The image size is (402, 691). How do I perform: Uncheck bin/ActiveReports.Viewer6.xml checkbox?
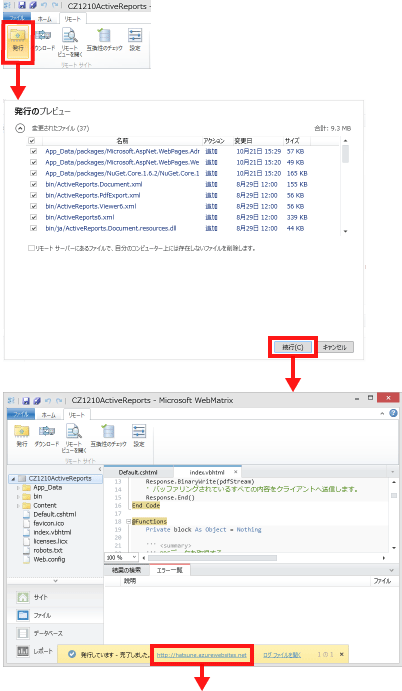34,206
